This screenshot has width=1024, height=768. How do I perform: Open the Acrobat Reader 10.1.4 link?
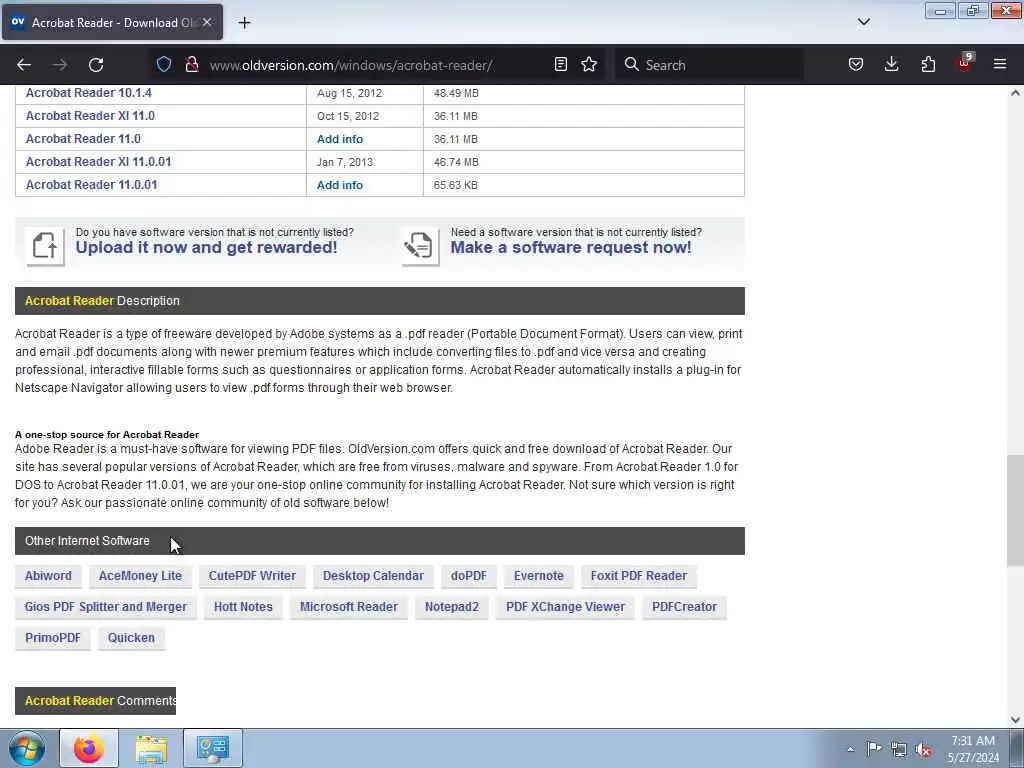click(x=89, y=93)
